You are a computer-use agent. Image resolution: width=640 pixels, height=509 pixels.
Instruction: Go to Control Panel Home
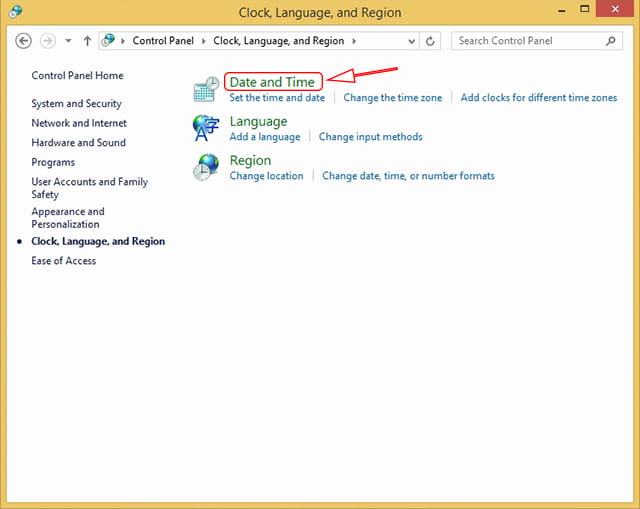tap(77, 76)
